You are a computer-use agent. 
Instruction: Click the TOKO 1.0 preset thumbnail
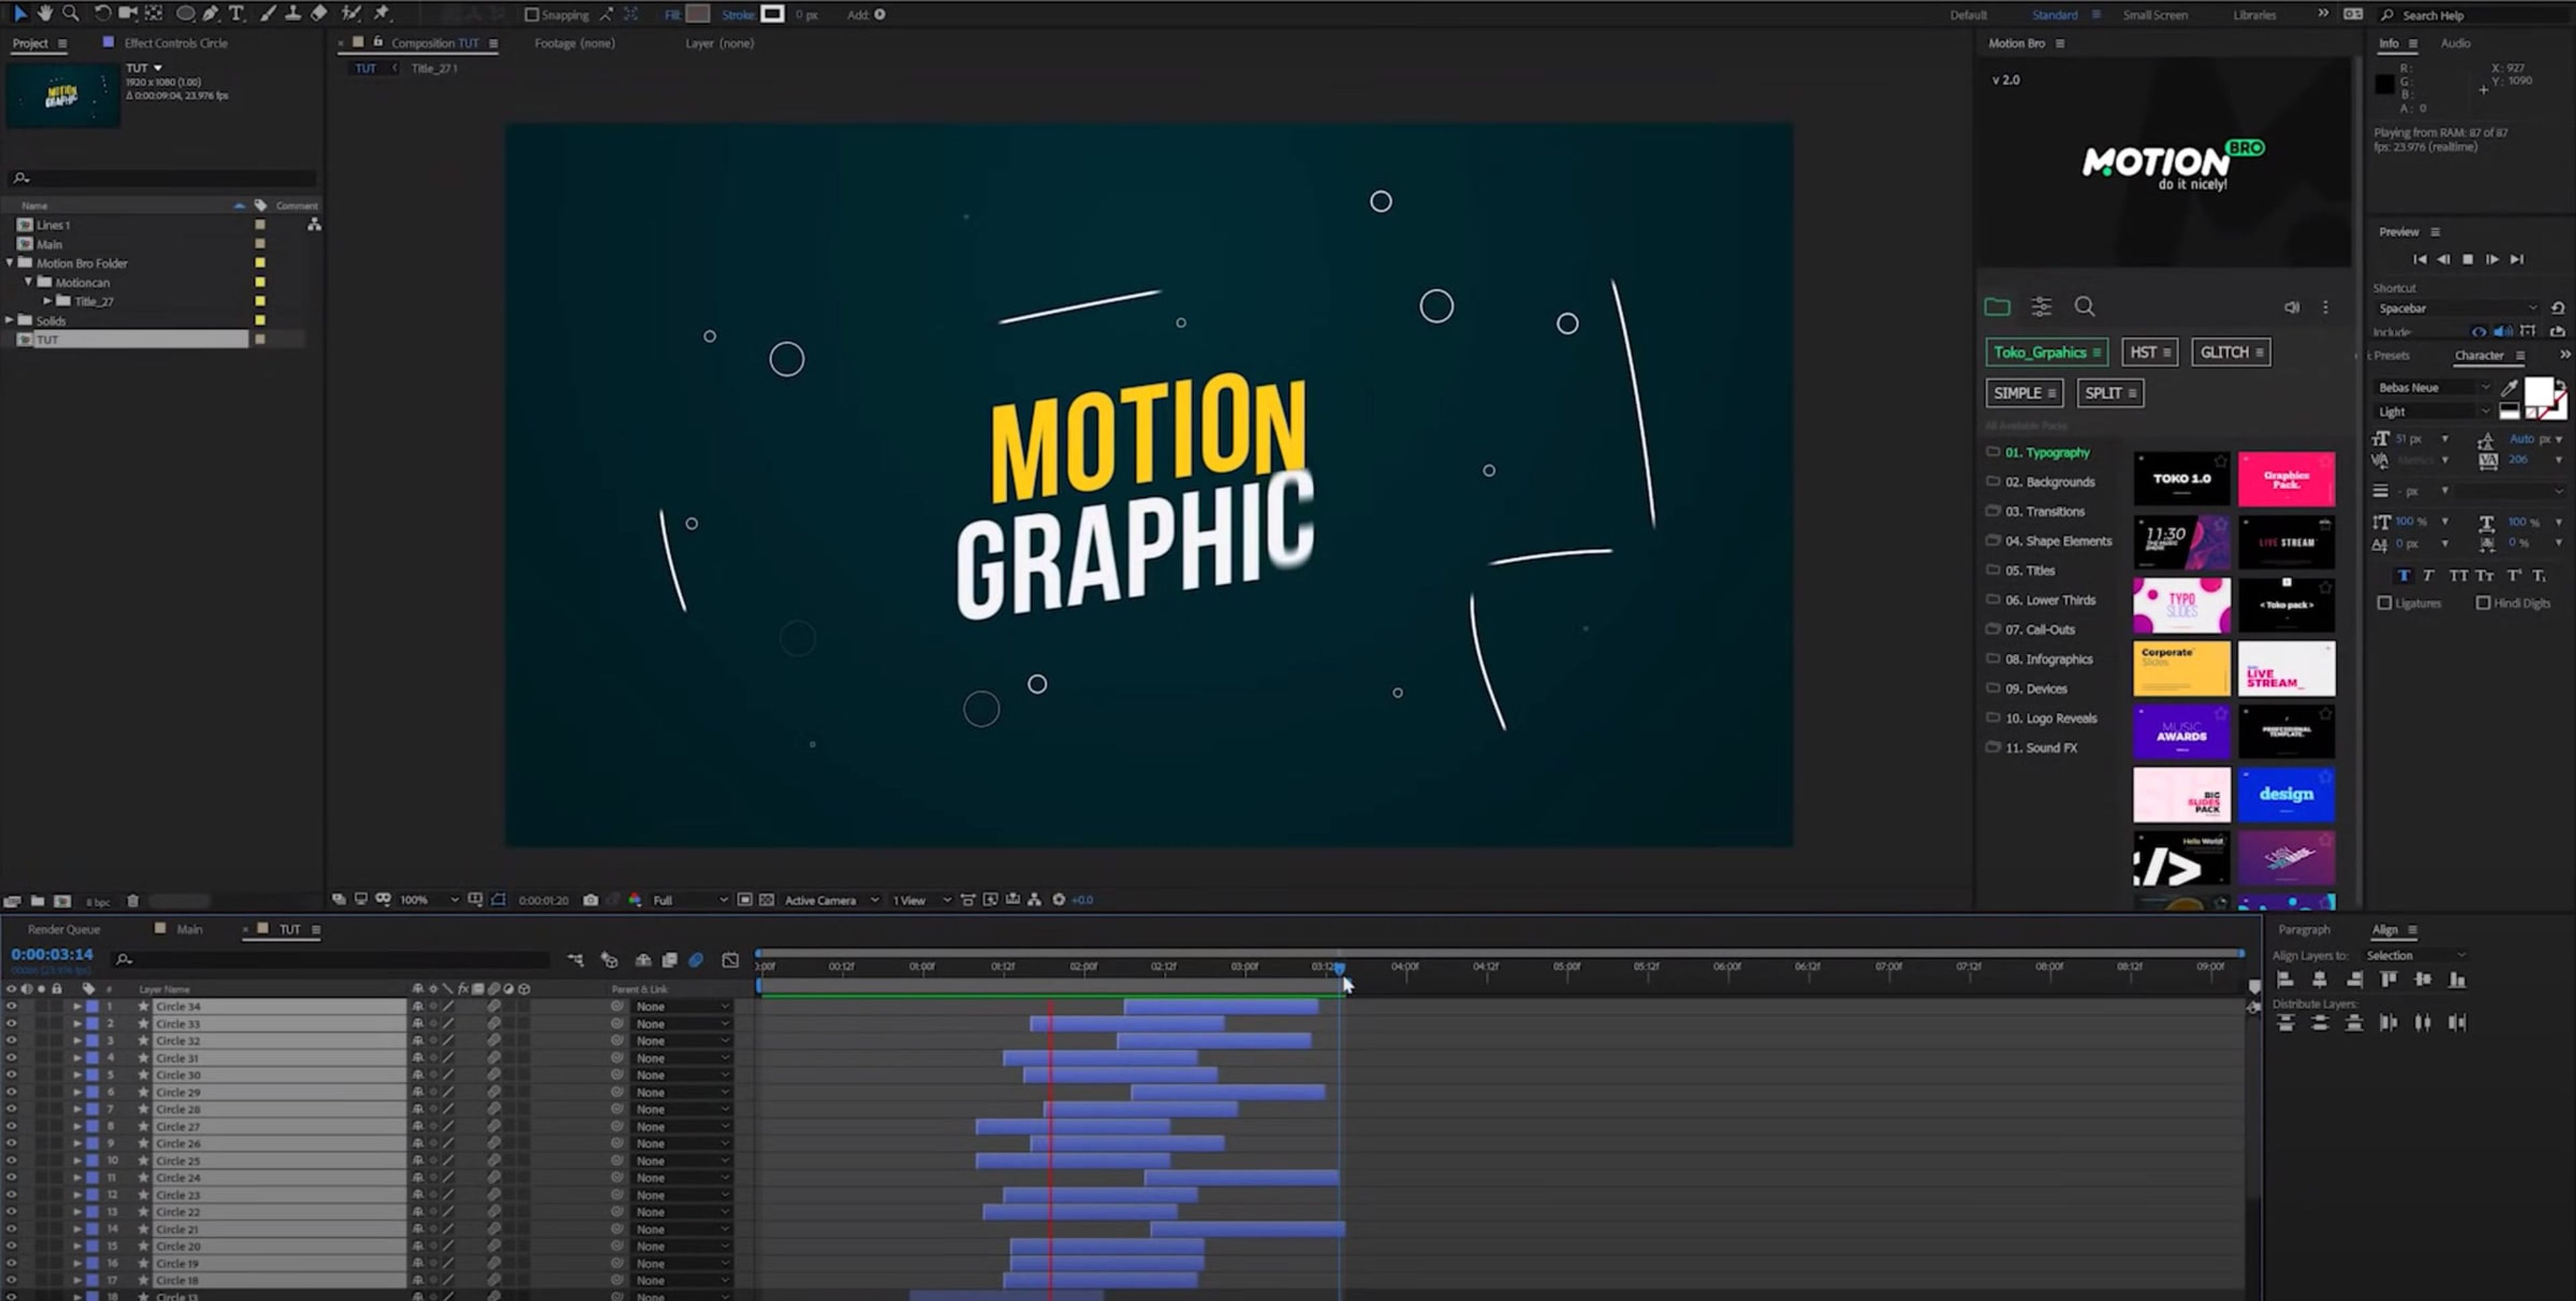[2181, 479]
